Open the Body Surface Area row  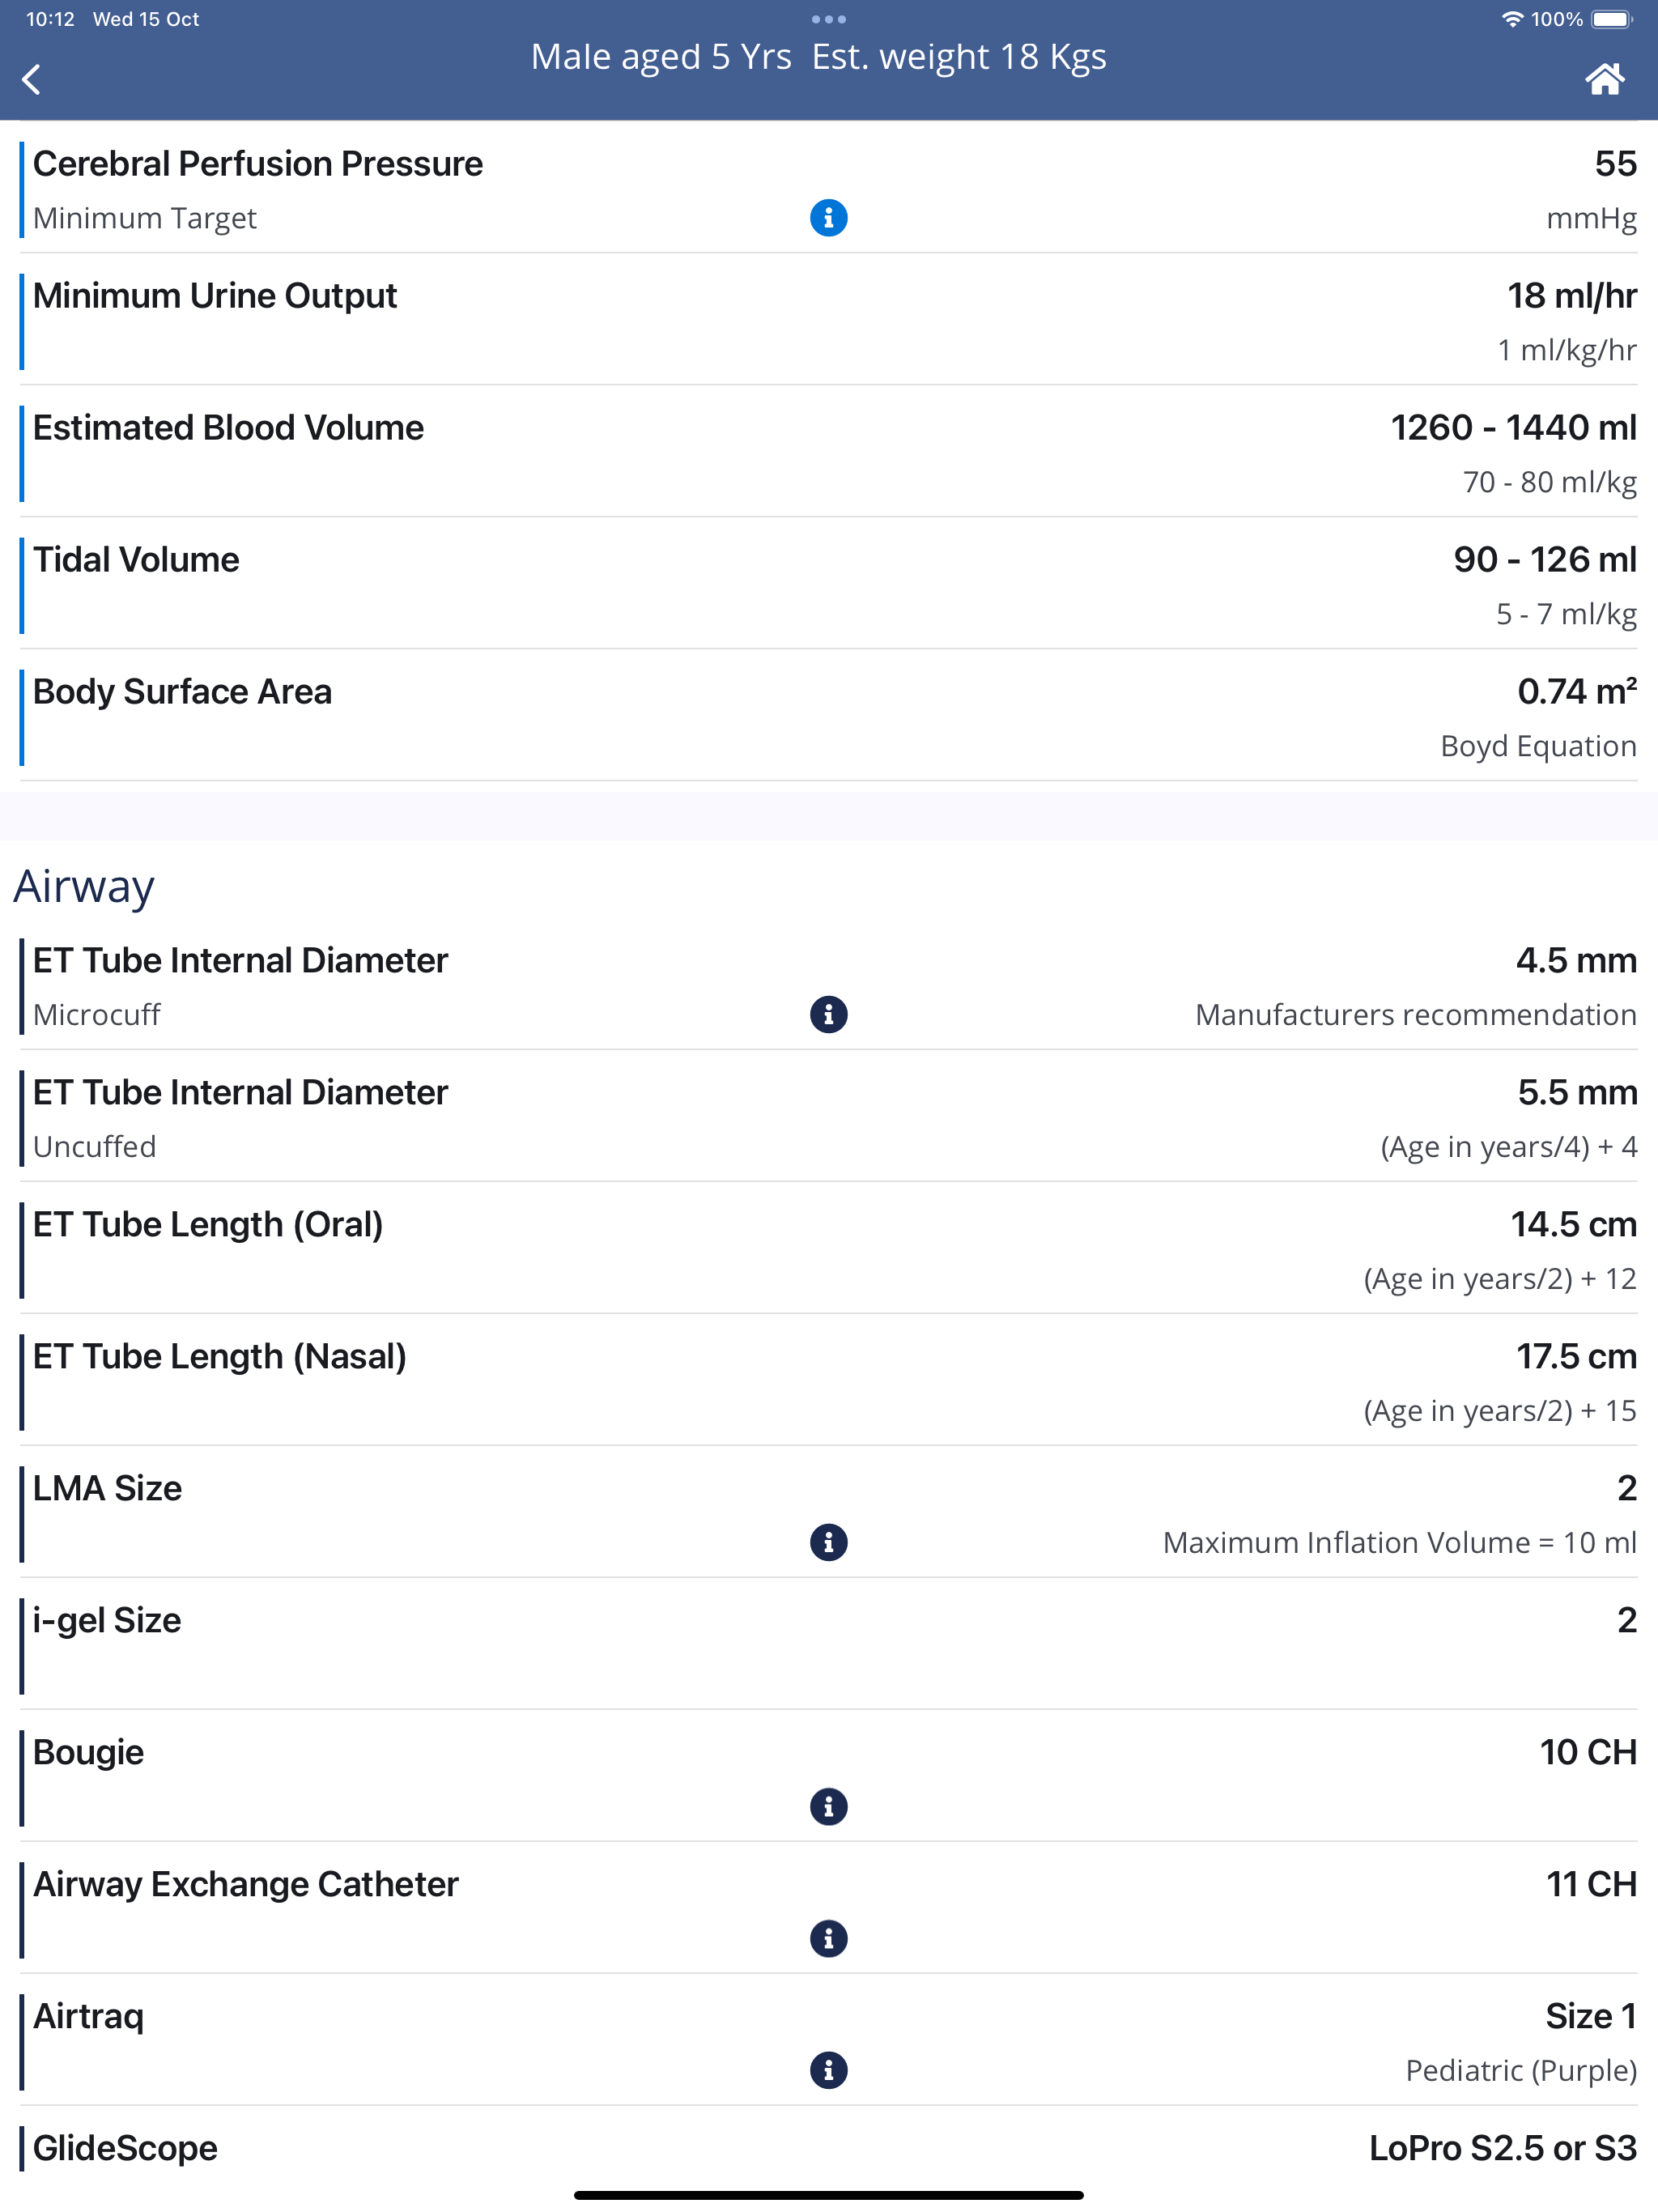pos(828,716)
